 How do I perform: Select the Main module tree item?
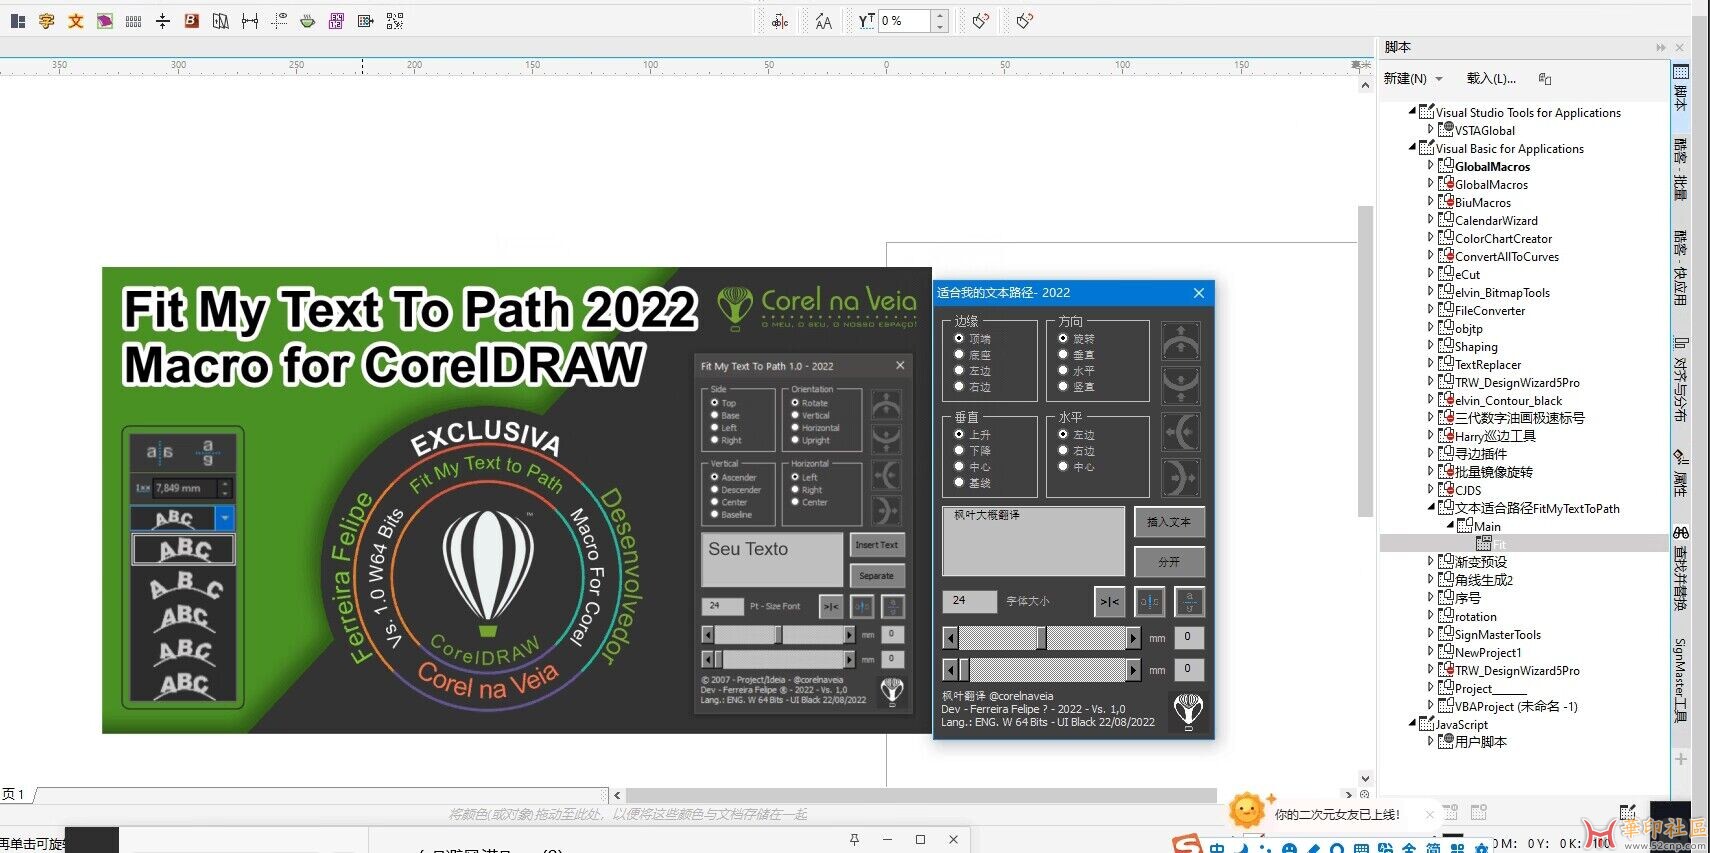(1487, 526)
